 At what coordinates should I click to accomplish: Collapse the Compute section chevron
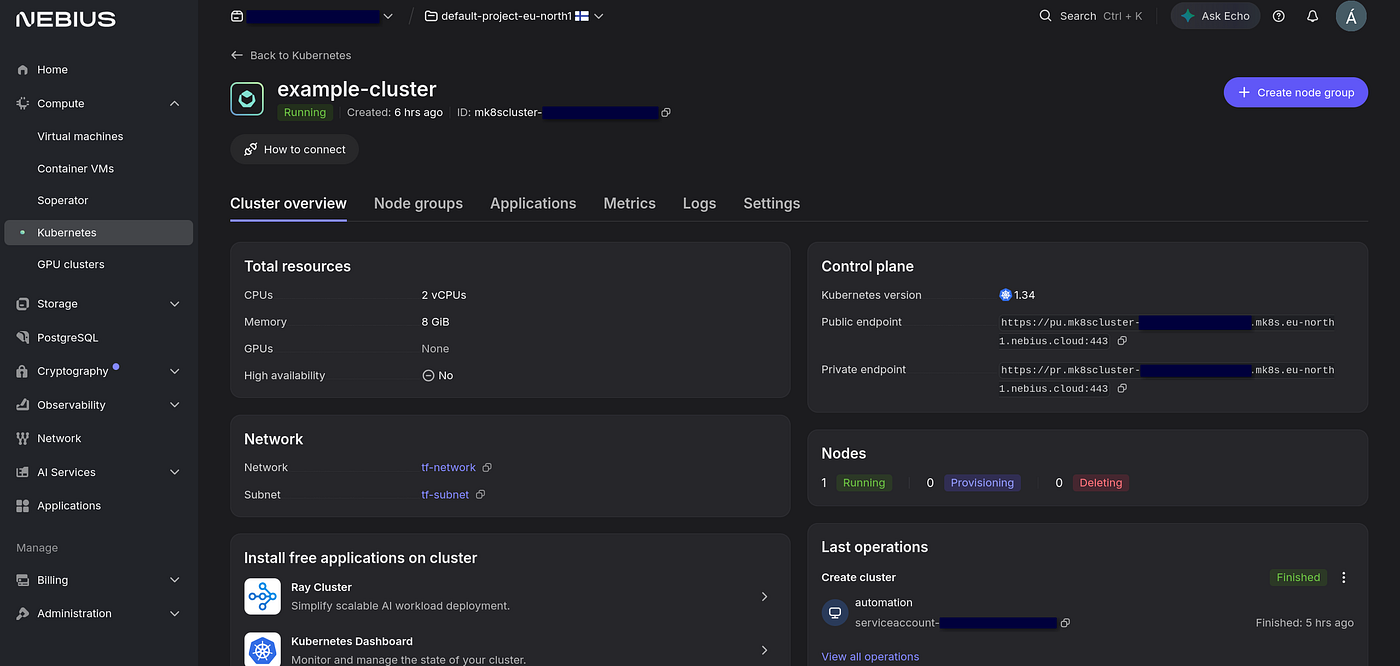point(175,104)
